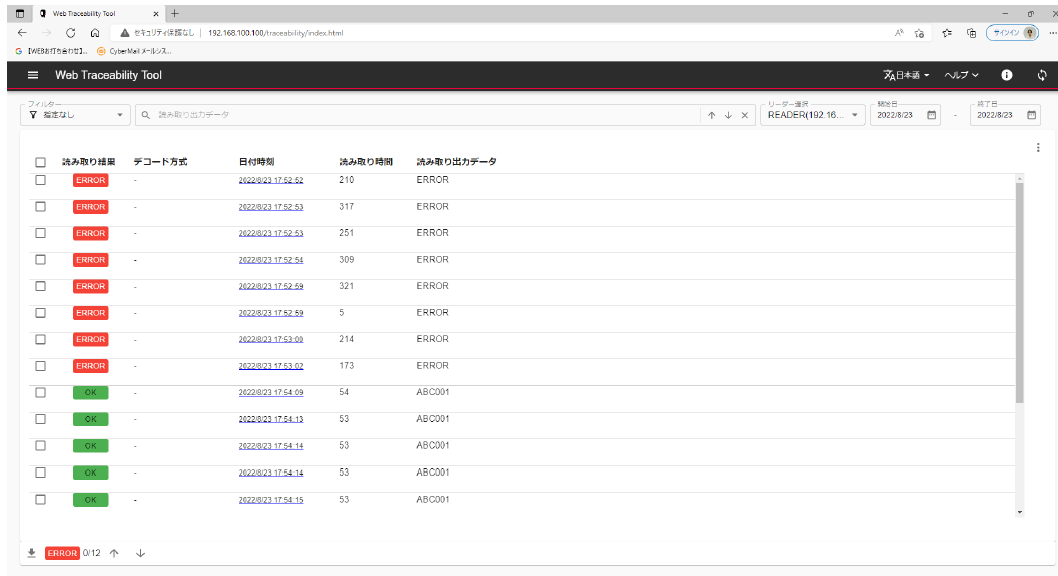Open the browser collections icon
This screenshot has height=576, width=1058.
click(x=972, y=33)
